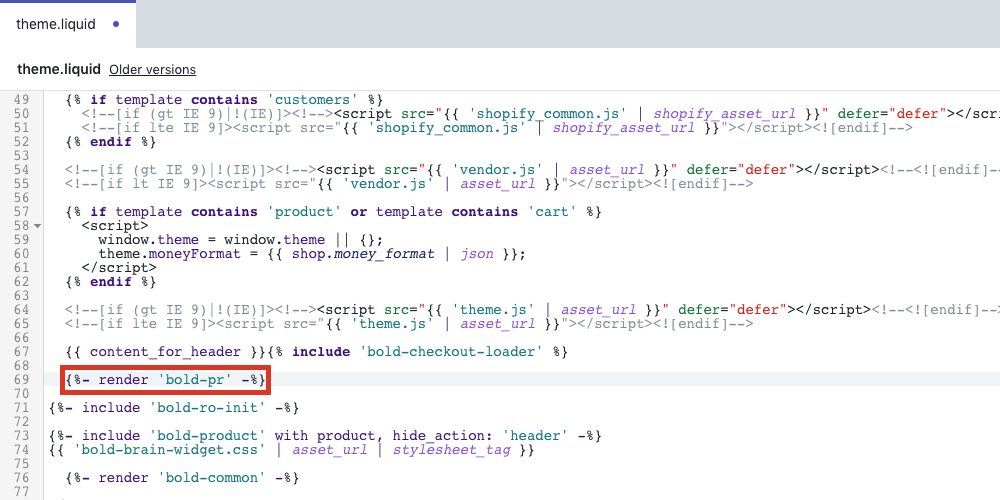Click the endif tag on line 62
The image size is (1000, 500).
[x=111, y=282]
